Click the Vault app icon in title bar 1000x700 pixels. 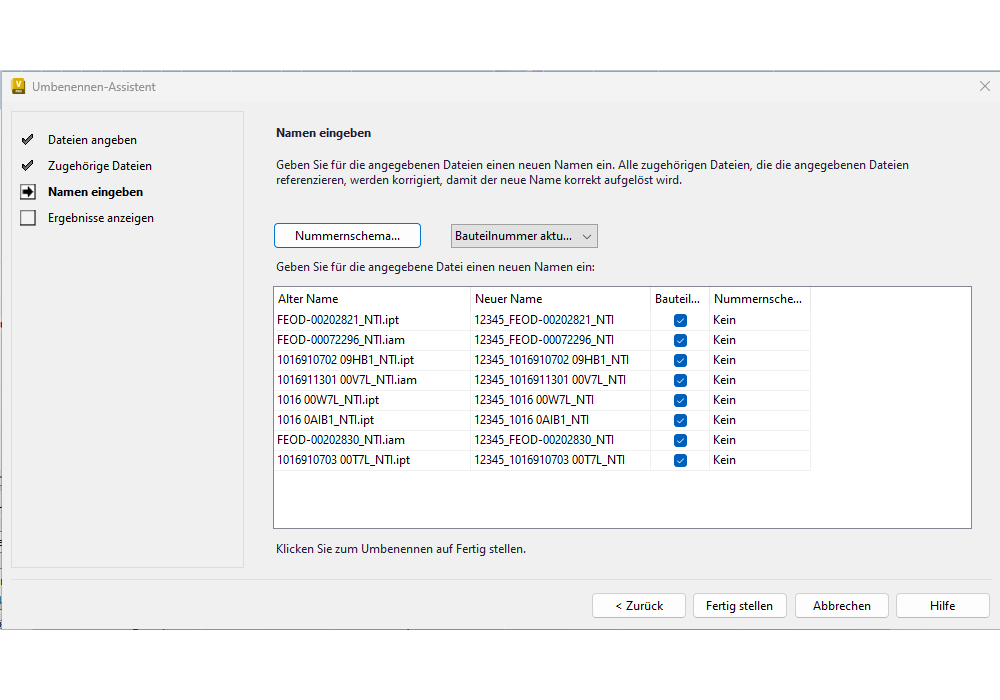(x=18, y=86)
